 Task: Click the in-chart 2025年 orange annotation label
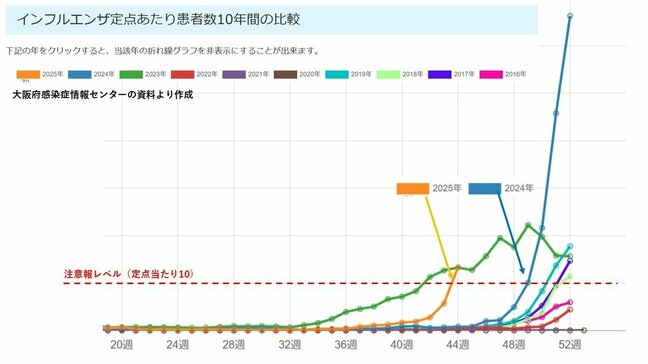pyautogui.click(x=429, y=188)
